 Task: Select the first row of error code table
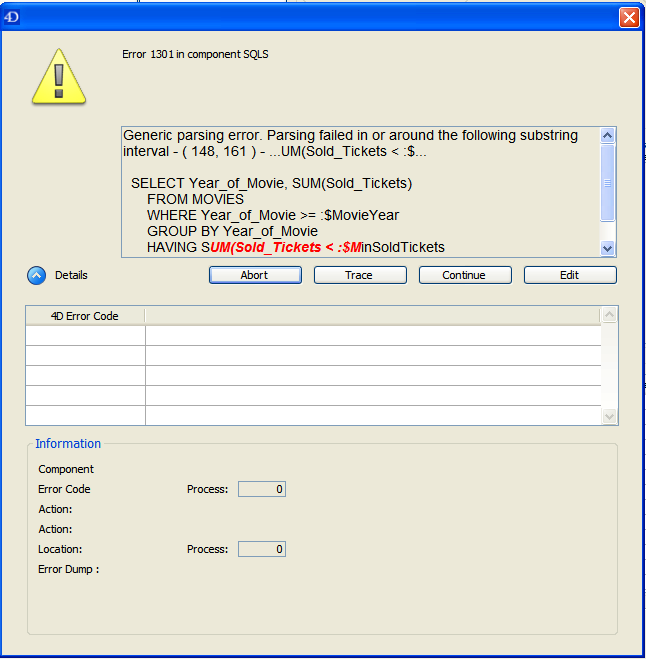coord(312,335)
